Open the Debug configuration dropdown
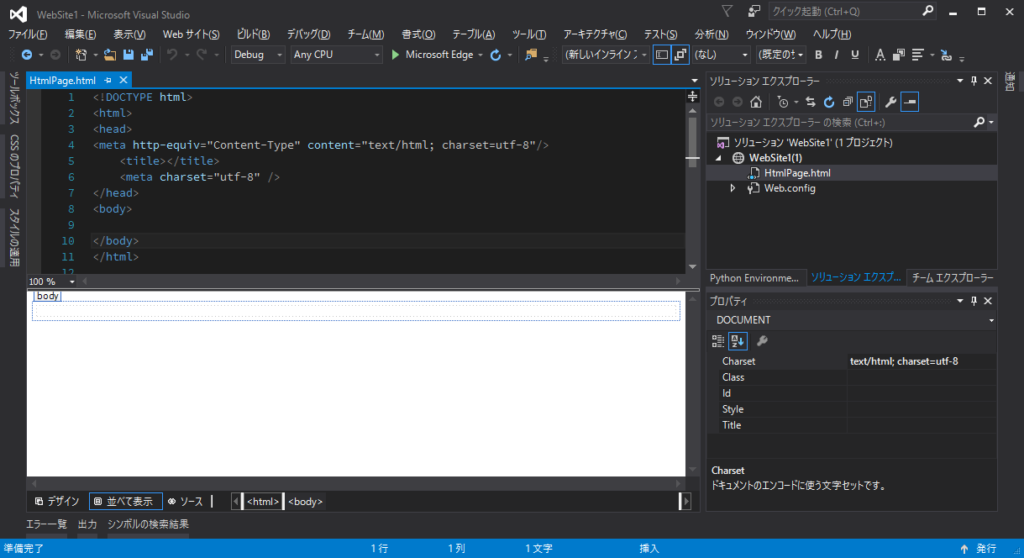Image resolution: width=1024 pixels, height=558 pixels. click(x=258, y=55)
